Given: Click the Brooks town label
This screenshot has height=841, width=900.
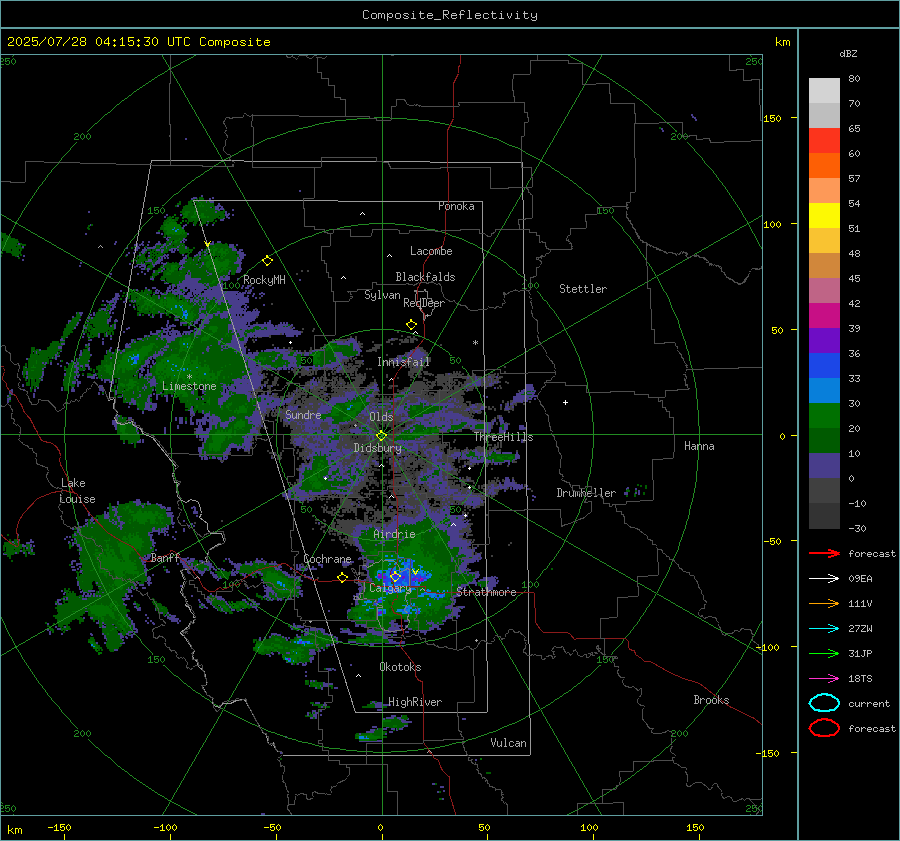Looking at the screenshot, I should point(711,700).
